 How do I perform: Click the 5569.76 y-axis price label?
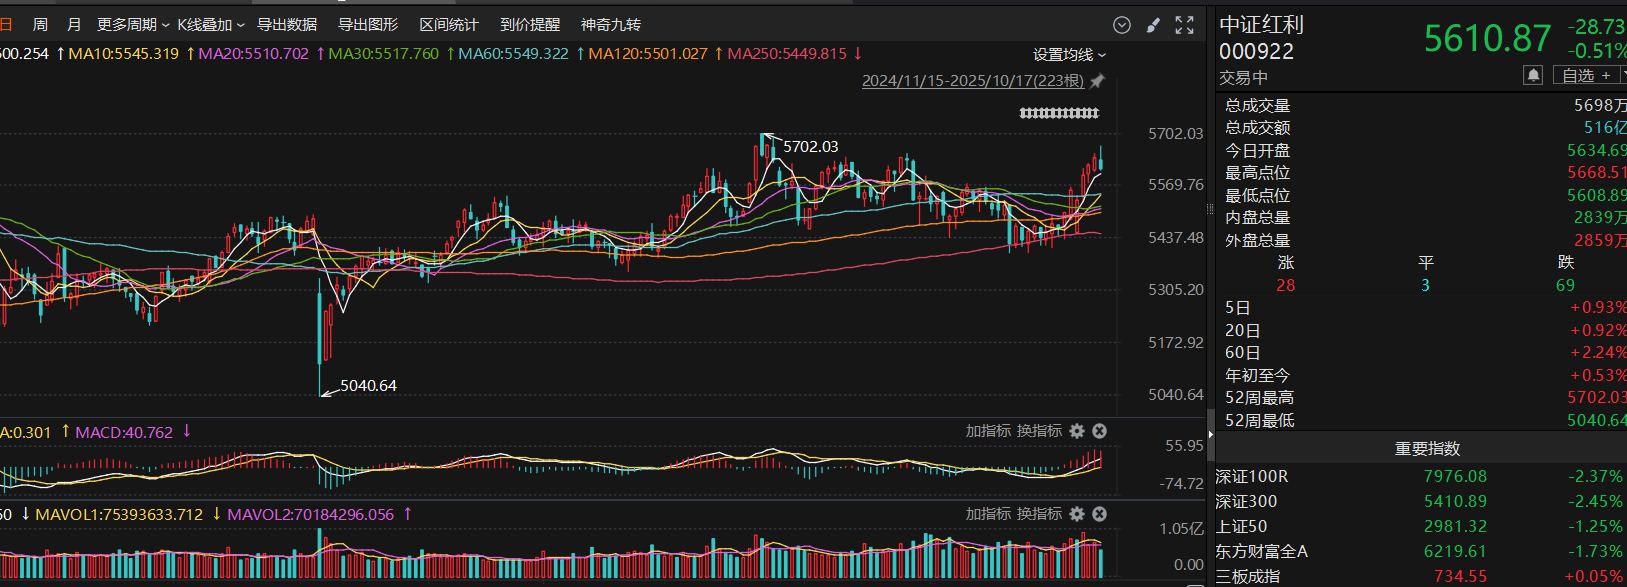point(1176,185)
